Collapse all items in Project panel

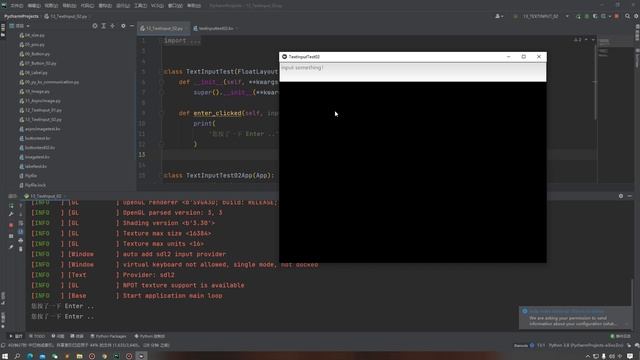pos(113,26)
